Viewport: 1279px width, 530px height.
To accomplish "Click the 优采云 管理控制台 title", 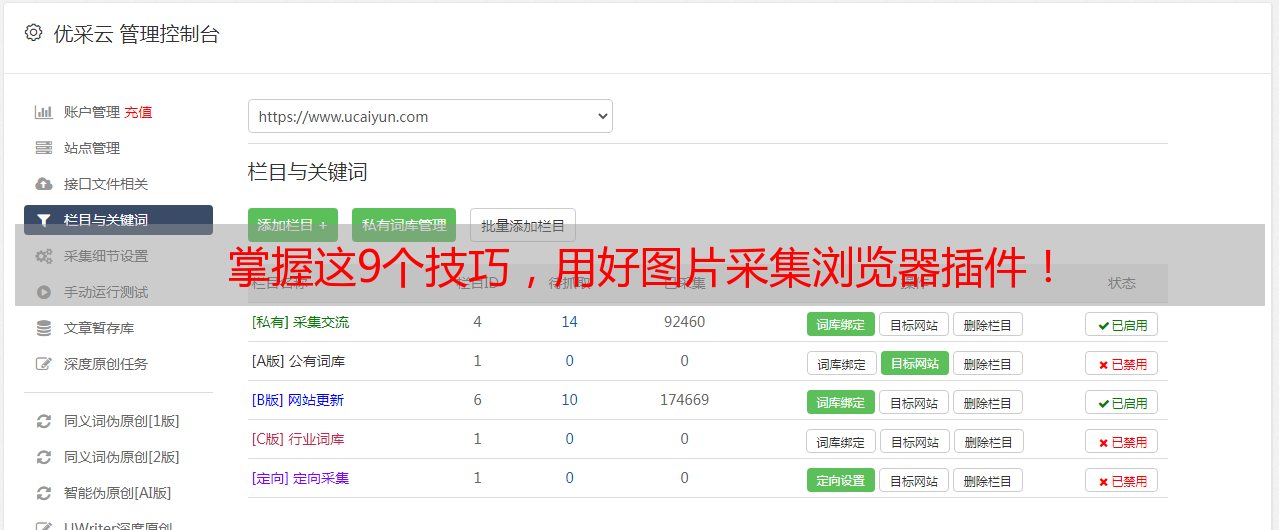I will coord(136,34).
